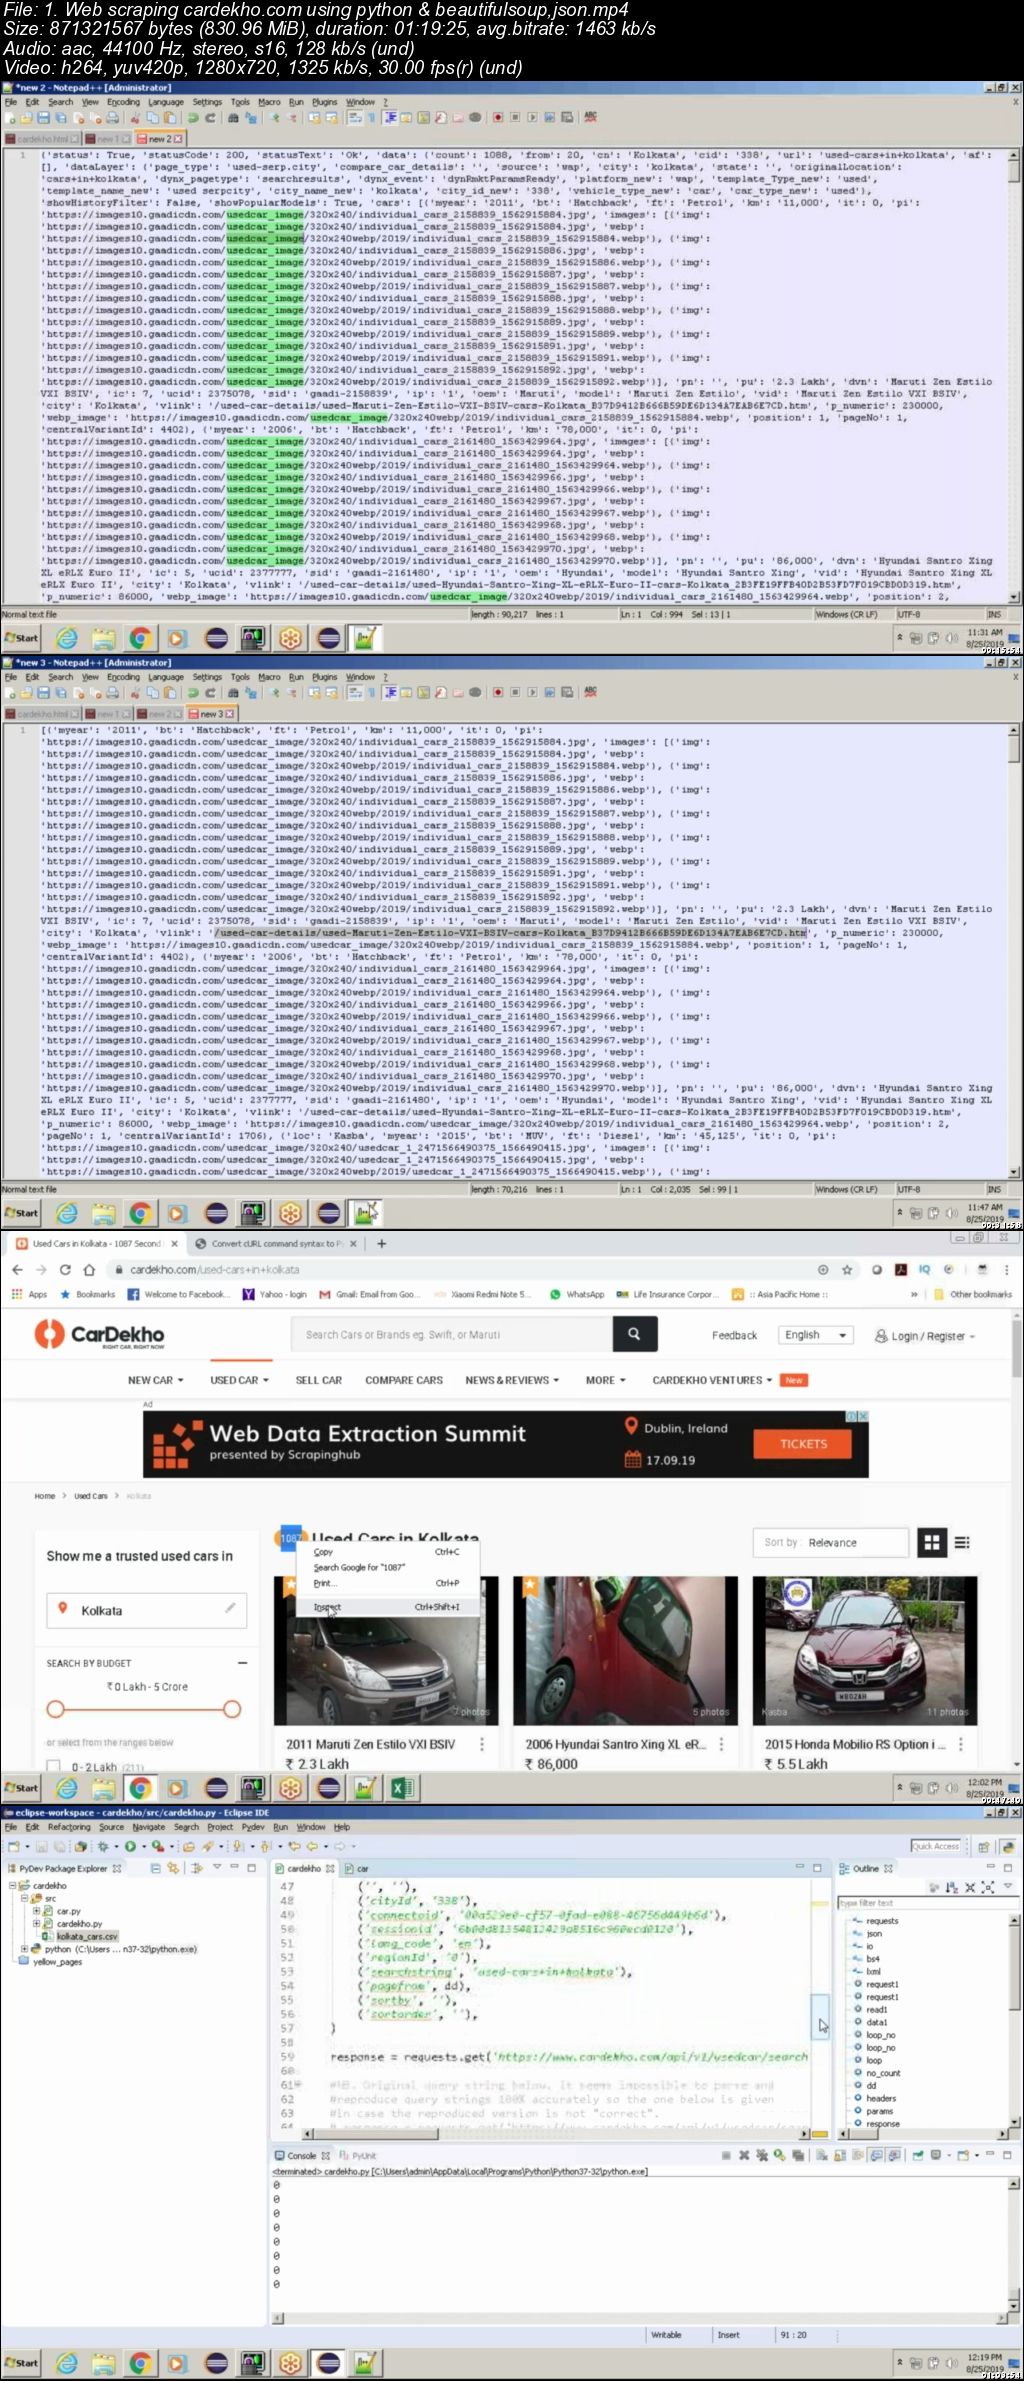Open Plugins menu in 'new 3' Notepad++ window
Screen dimensions: 1024x2381
[x=324, y=677]
